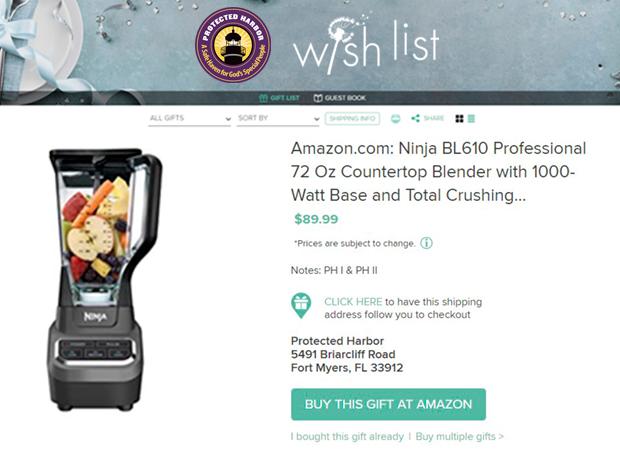Image resolution: width=620 pixels, height=450 pixels.
Task: Switch to grid view layout
Action: point(459,119)
